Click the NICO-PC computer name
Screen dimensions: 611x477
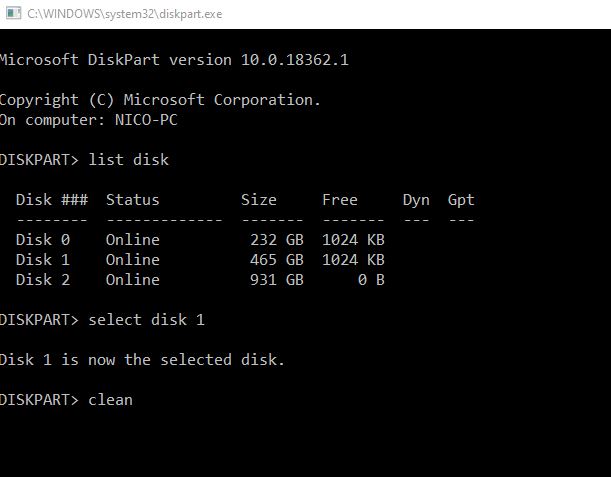coord(146,120)
